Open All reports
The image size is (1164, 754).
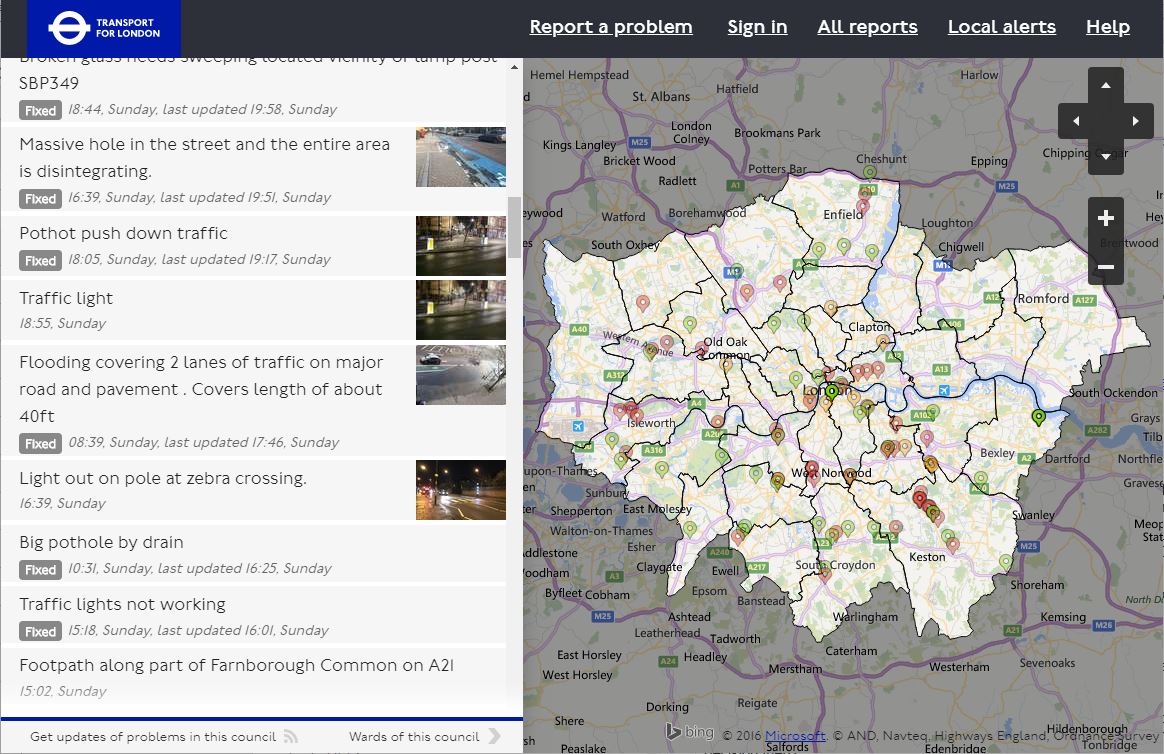(867, 27)
